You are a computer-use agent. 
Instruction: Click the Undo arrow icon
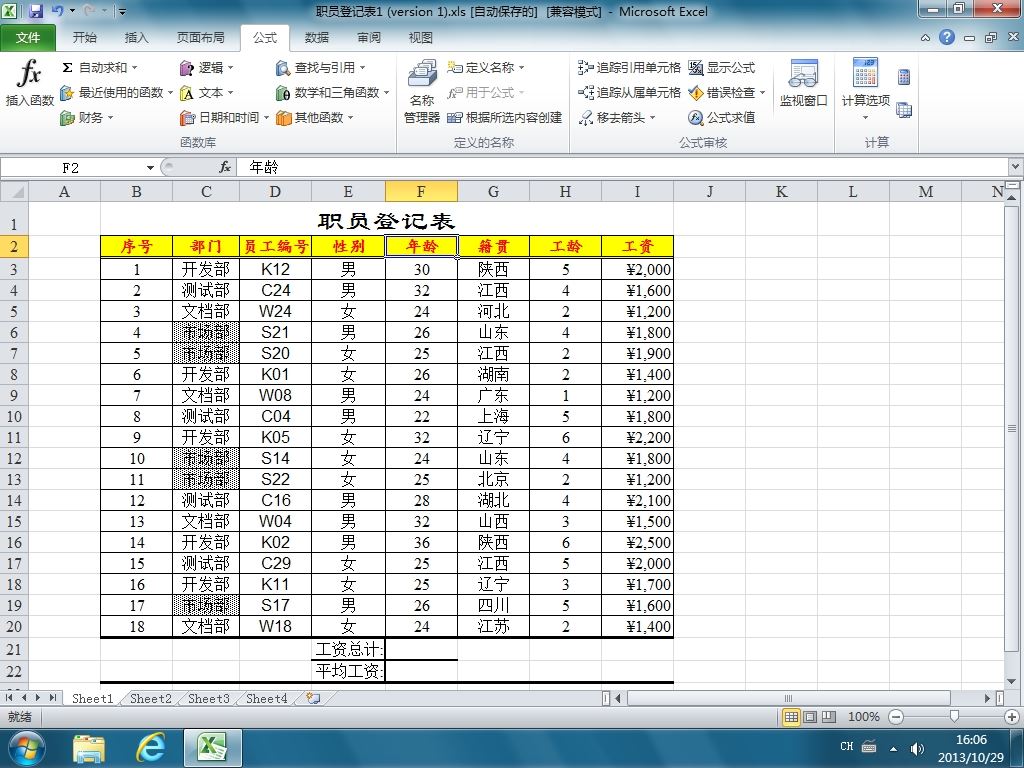[x=57, y=11]
